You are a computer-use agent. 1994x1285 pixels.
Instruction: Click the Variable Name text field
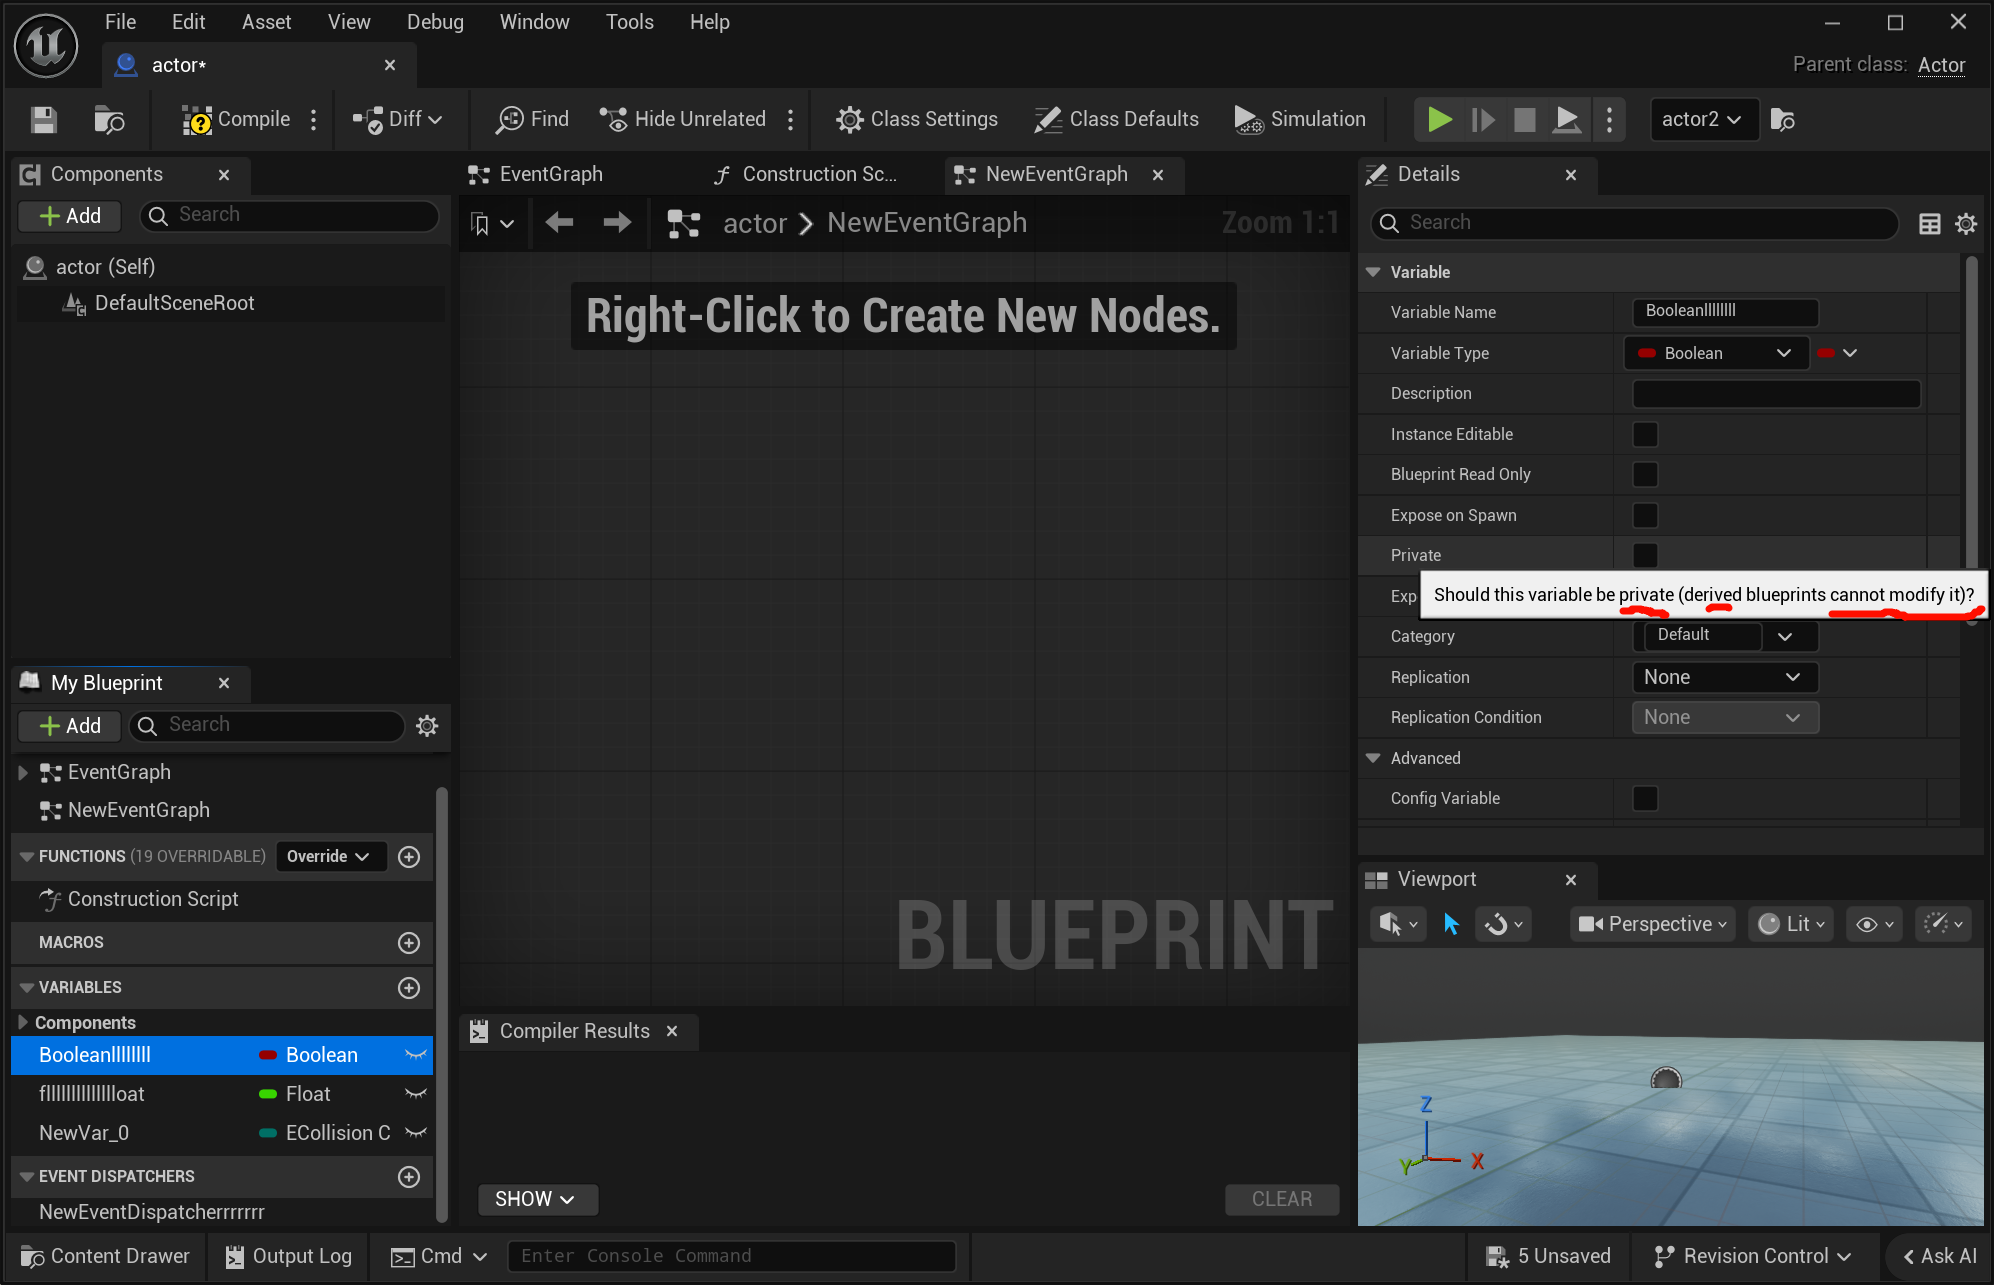coord(1724,312)
